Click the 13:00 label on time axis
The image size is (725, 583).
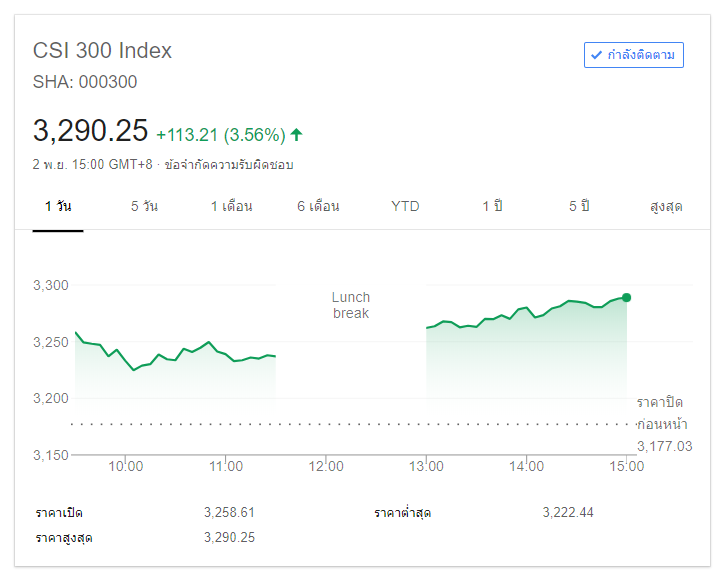pos(427,466)
